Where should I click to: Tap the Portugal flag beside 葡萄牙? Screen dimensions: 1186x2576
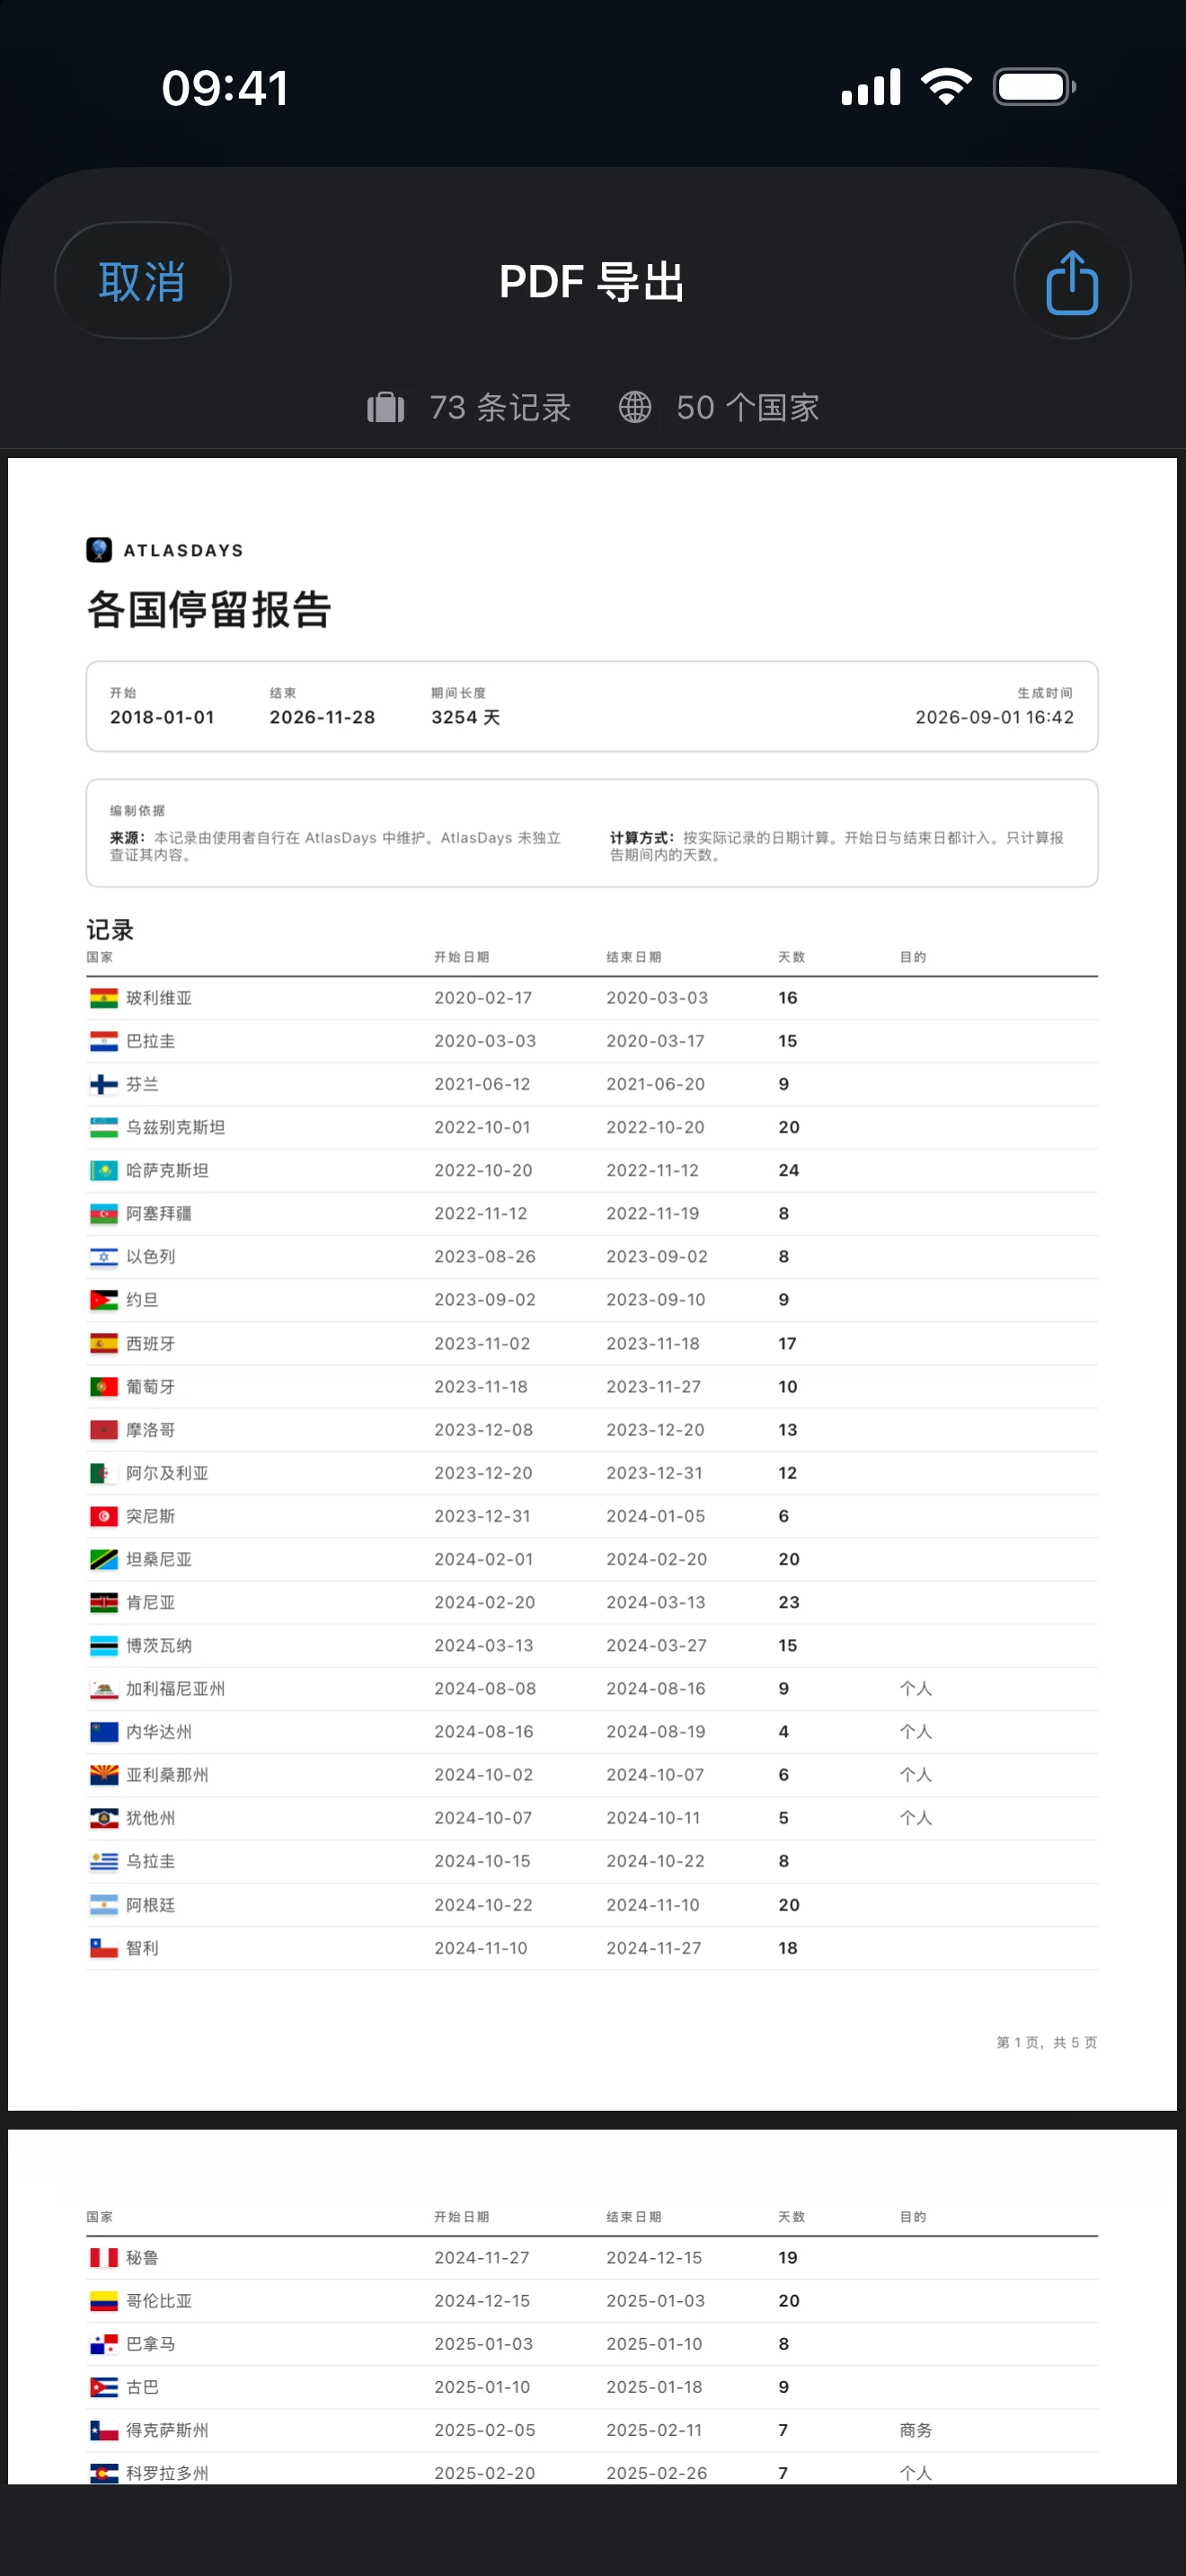coord(104,1386)
